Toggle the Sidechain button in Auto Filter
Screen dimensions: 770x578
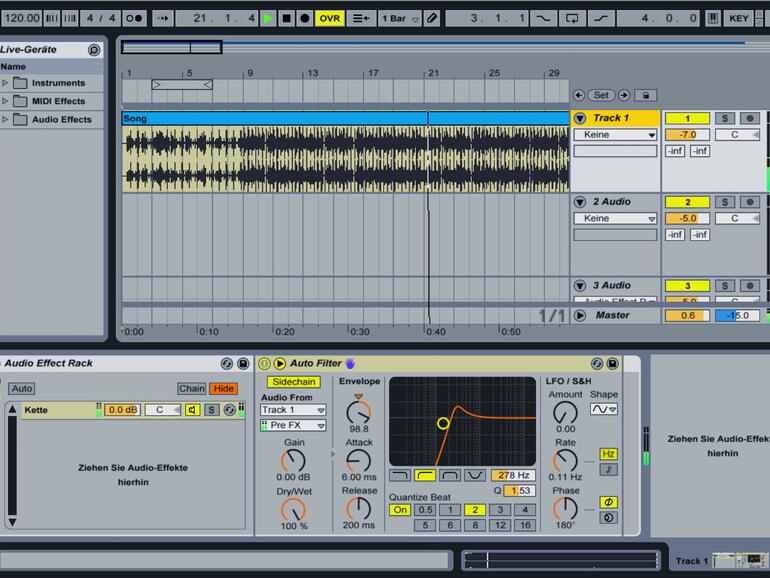(x=293, y=382)
